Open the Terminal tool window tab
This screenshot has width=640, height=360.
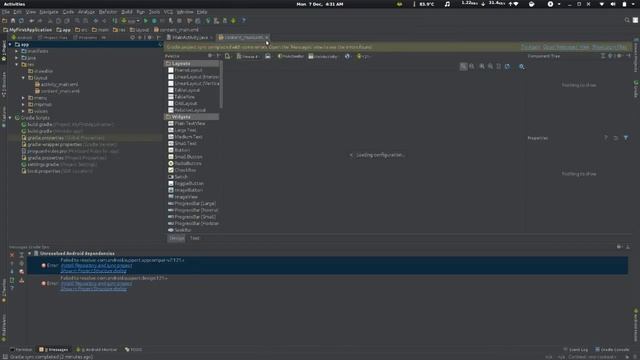click(21, 350)
